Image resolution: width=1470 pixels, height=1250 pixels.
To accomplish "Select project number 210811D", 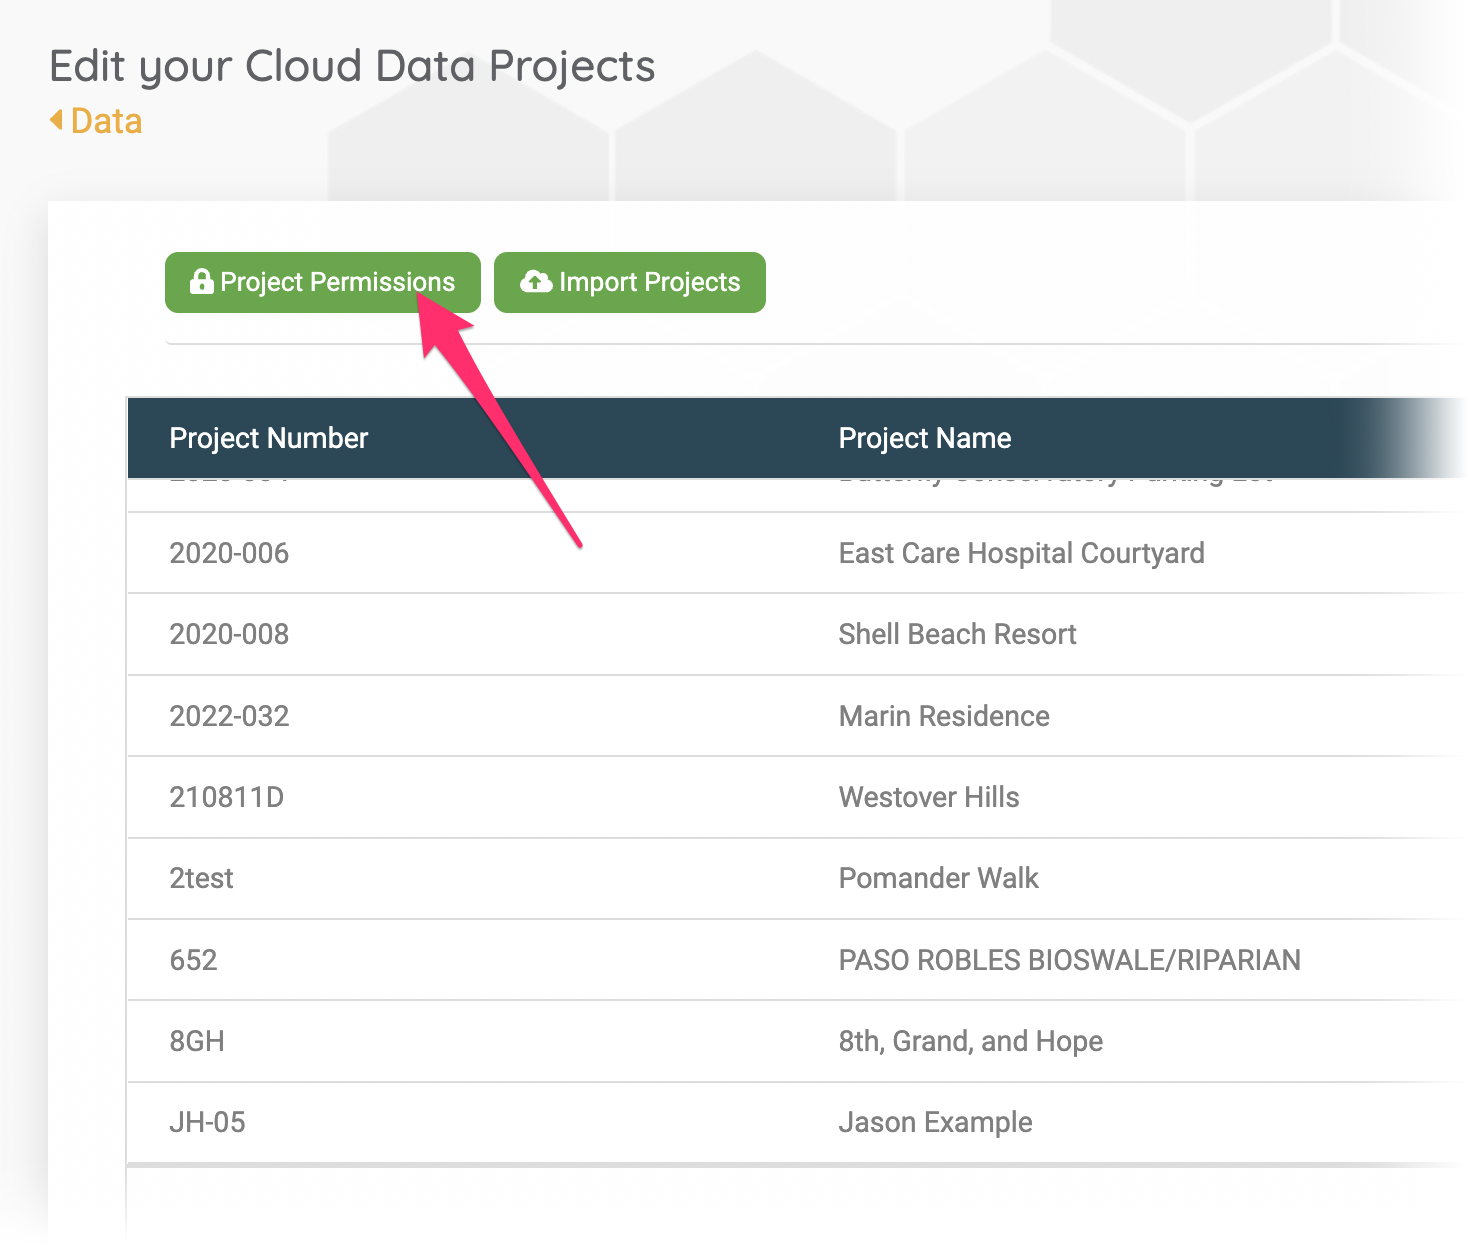I will click(227, 797).
